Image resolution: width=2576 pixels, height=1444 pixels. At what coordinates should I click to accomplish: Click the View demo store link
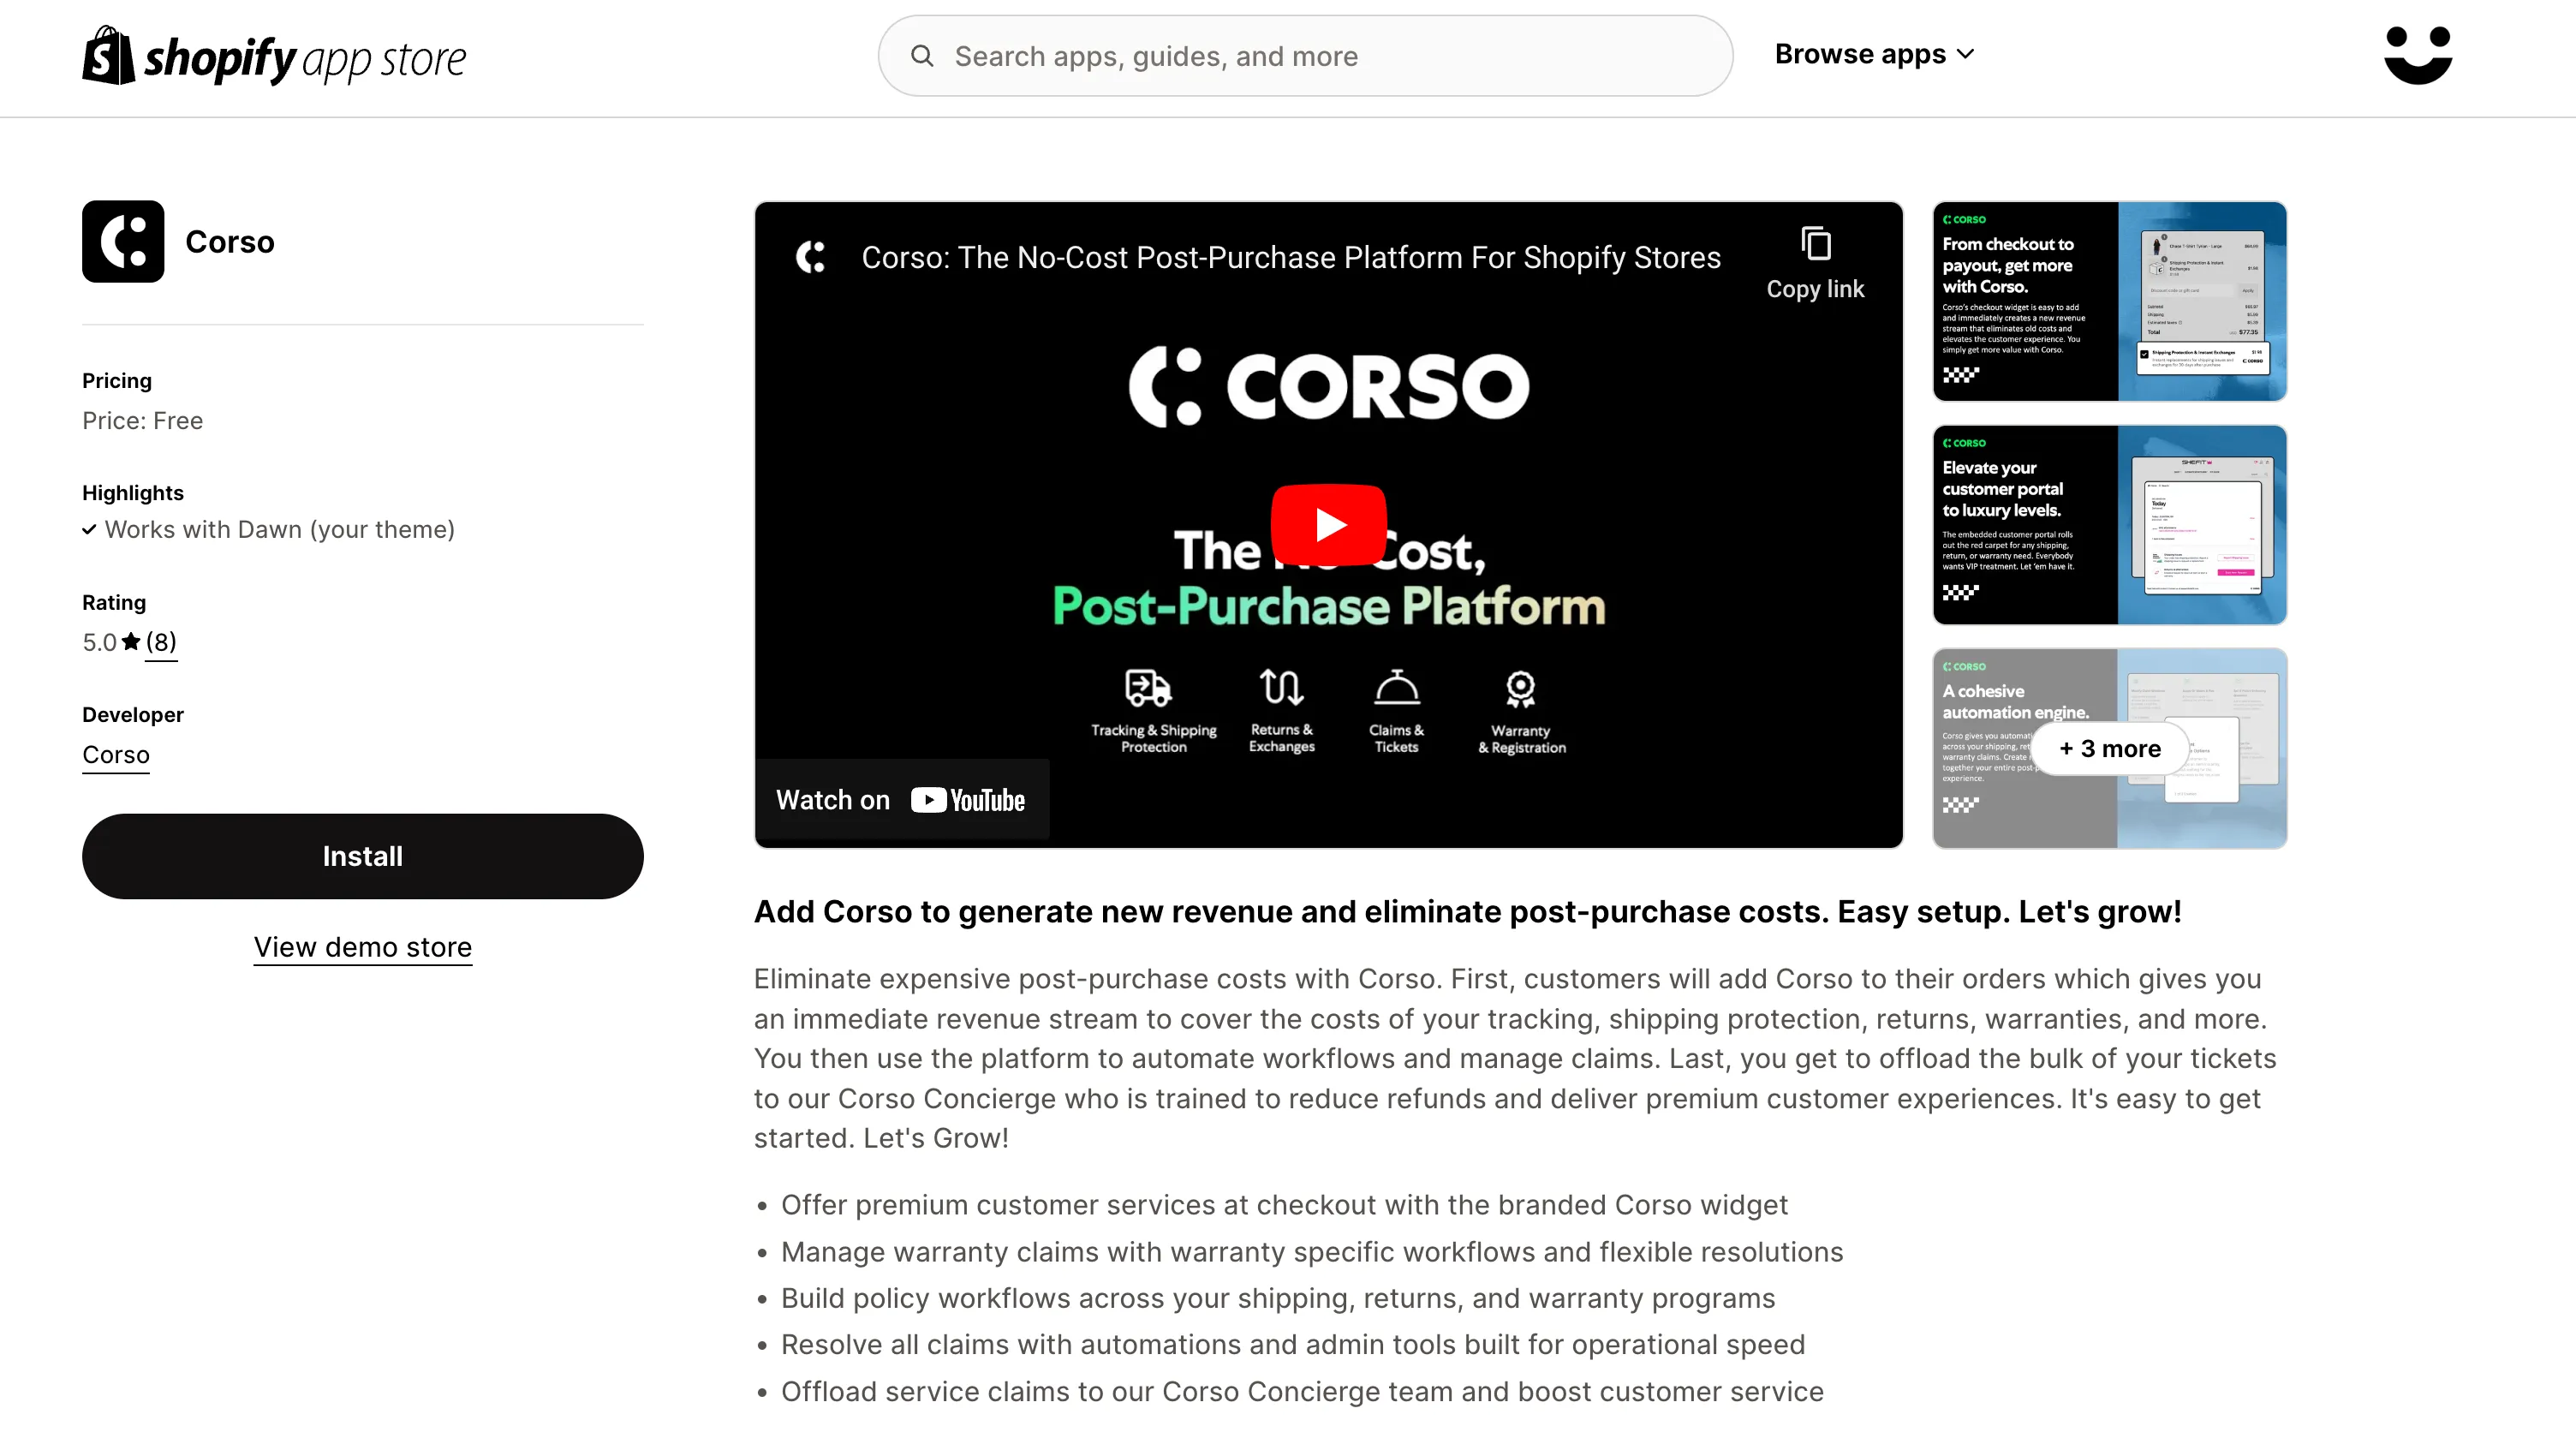[x=363, y=946]
